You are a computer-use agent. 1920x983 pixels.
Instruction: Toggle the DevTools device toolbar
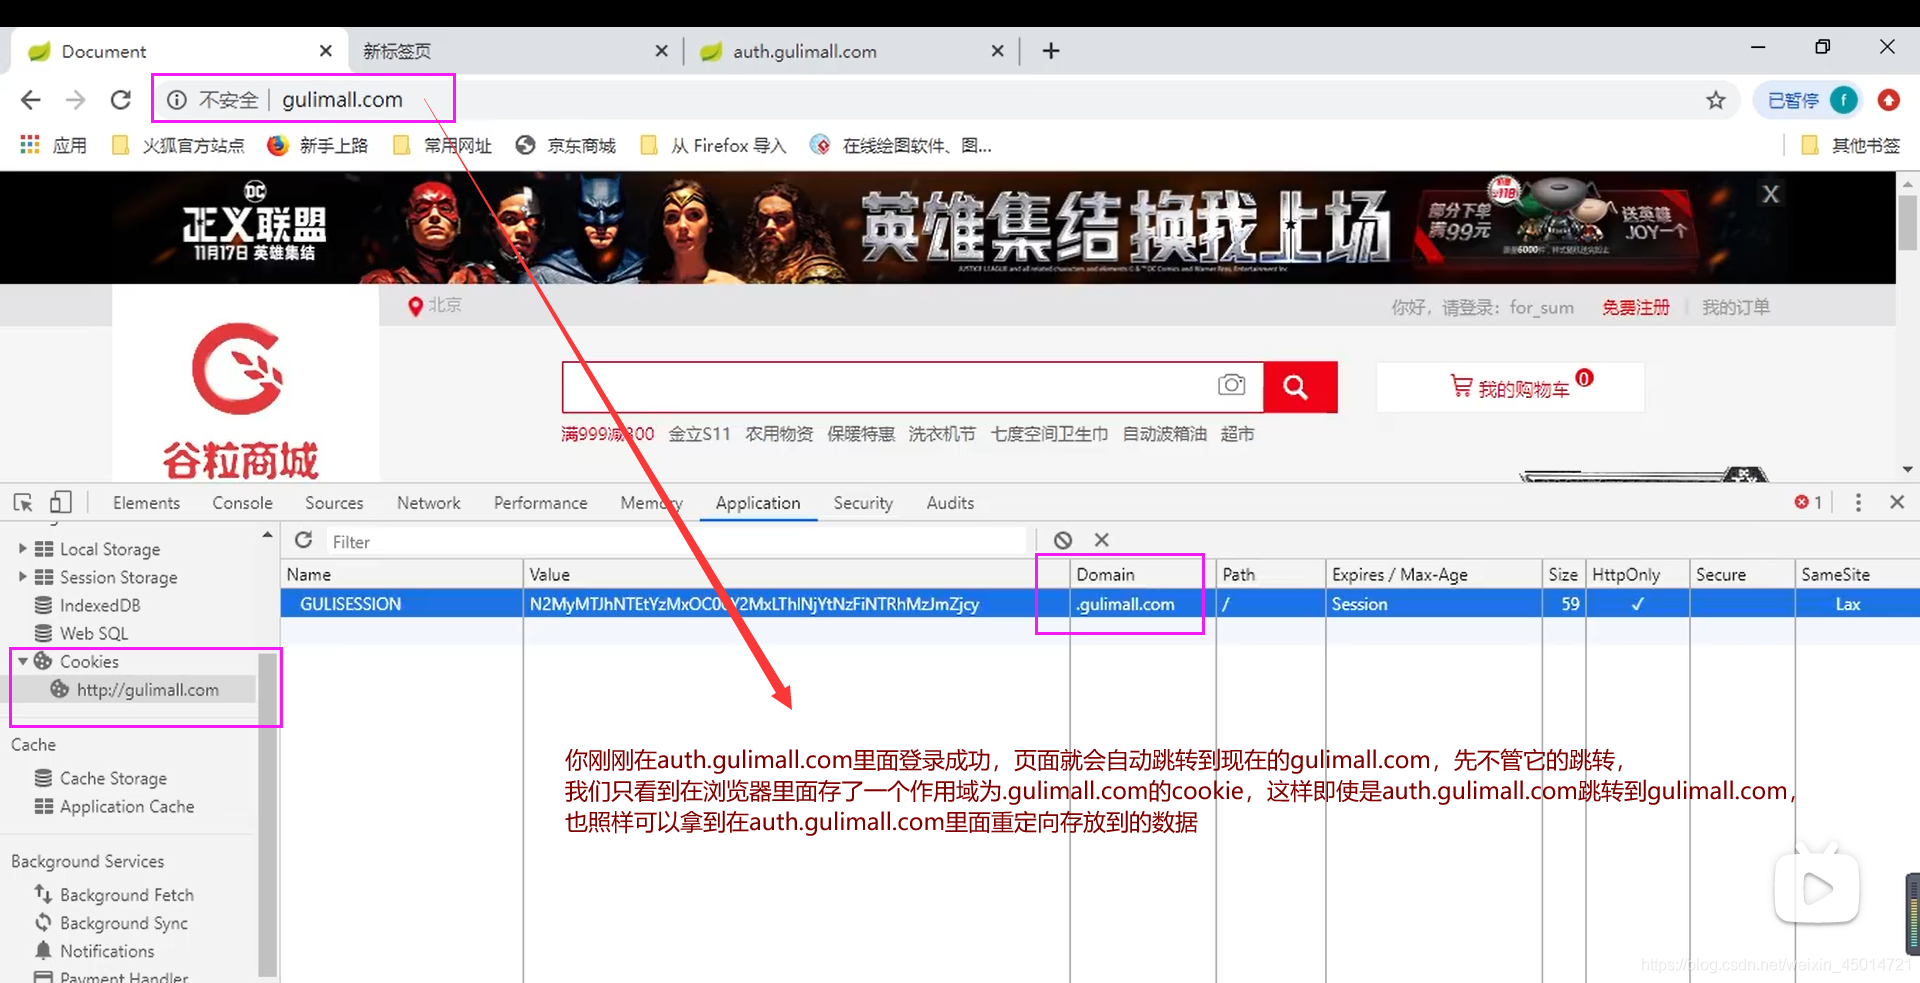(x=61, y=503)
